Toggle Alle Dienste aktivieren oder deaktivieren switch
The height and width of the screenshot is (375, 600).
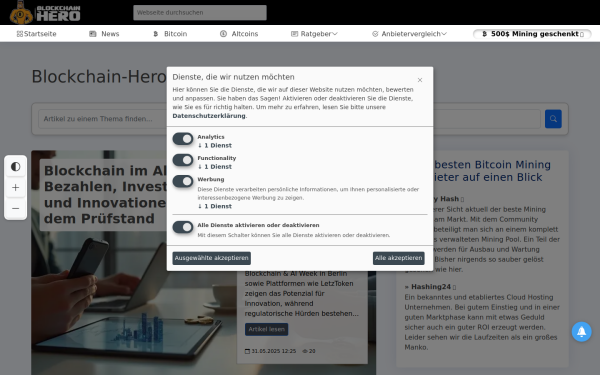pyautogui.click(x=183, y=227)
